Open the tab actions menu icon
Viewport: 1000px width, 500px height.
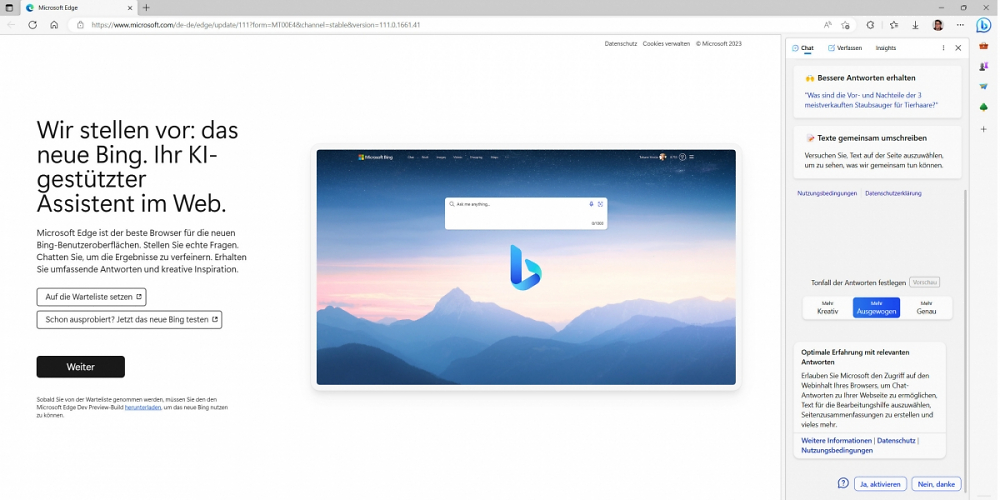[9, 8]
